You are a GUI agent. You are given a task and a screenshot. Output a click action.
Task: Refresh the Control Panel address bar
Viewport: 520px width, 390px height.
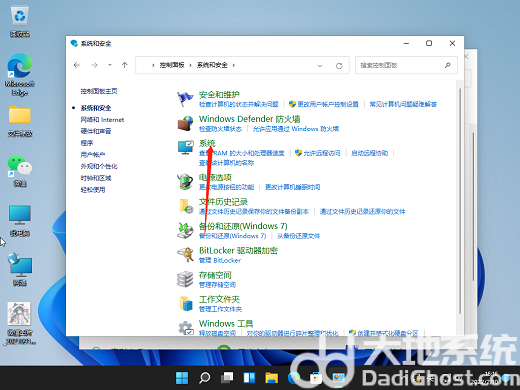pyautogui.click(x=339, y=66)
